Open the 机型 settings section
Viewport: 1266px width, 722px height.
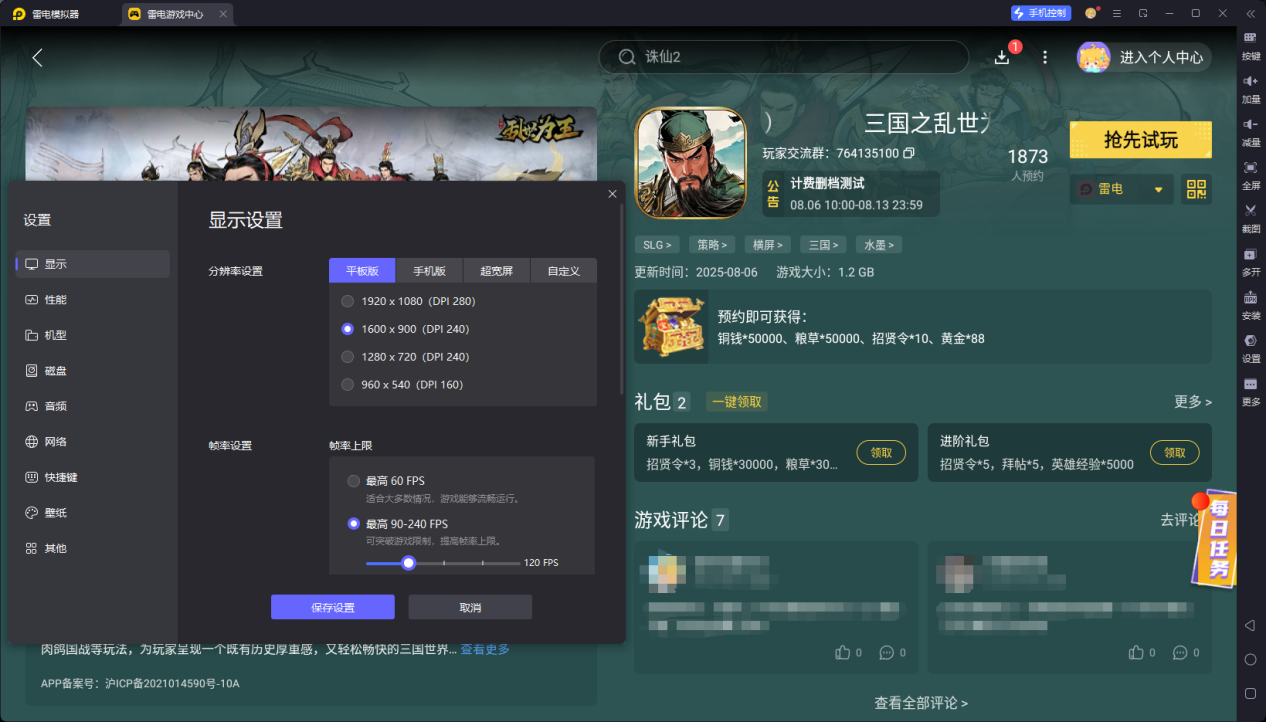click(93, 335)
